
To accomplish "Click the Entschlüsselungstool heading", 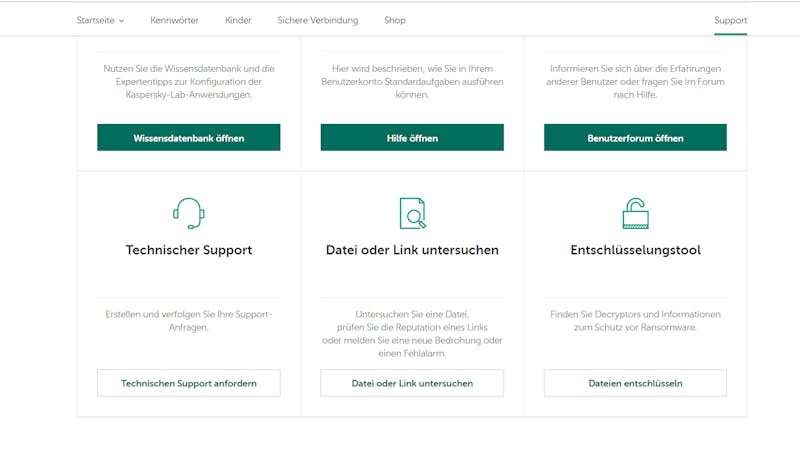I will 635,250.
